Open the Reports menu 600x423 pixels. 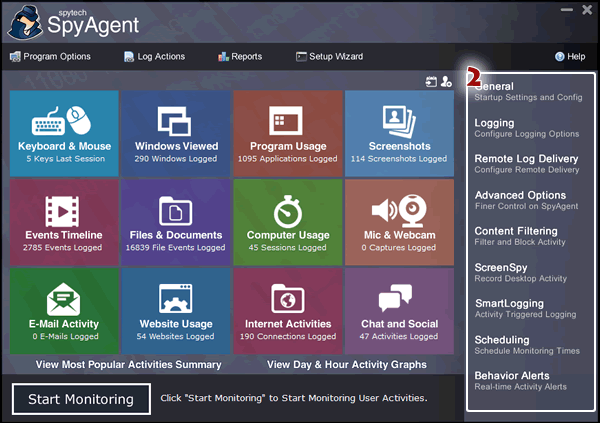click(x=240, y=57)
